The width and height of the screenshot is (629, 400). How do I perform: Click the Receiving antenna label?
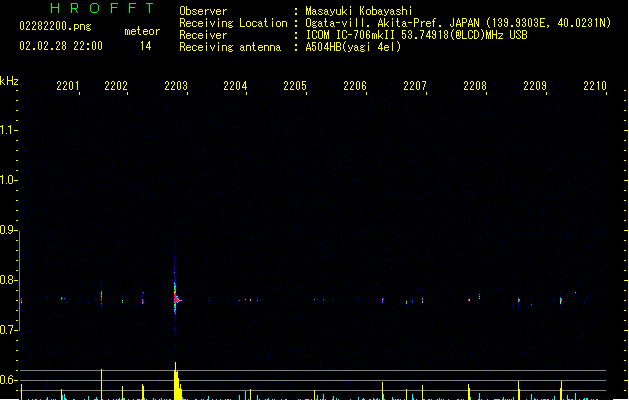tap(230, 47)
